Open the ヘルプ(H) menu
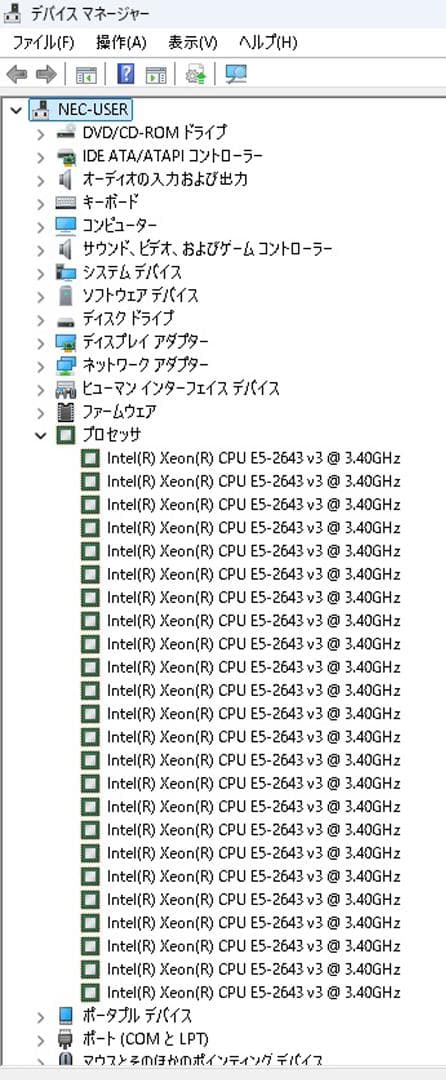The width and height of the screenshot is (446, 1080). tap(268, 43)
